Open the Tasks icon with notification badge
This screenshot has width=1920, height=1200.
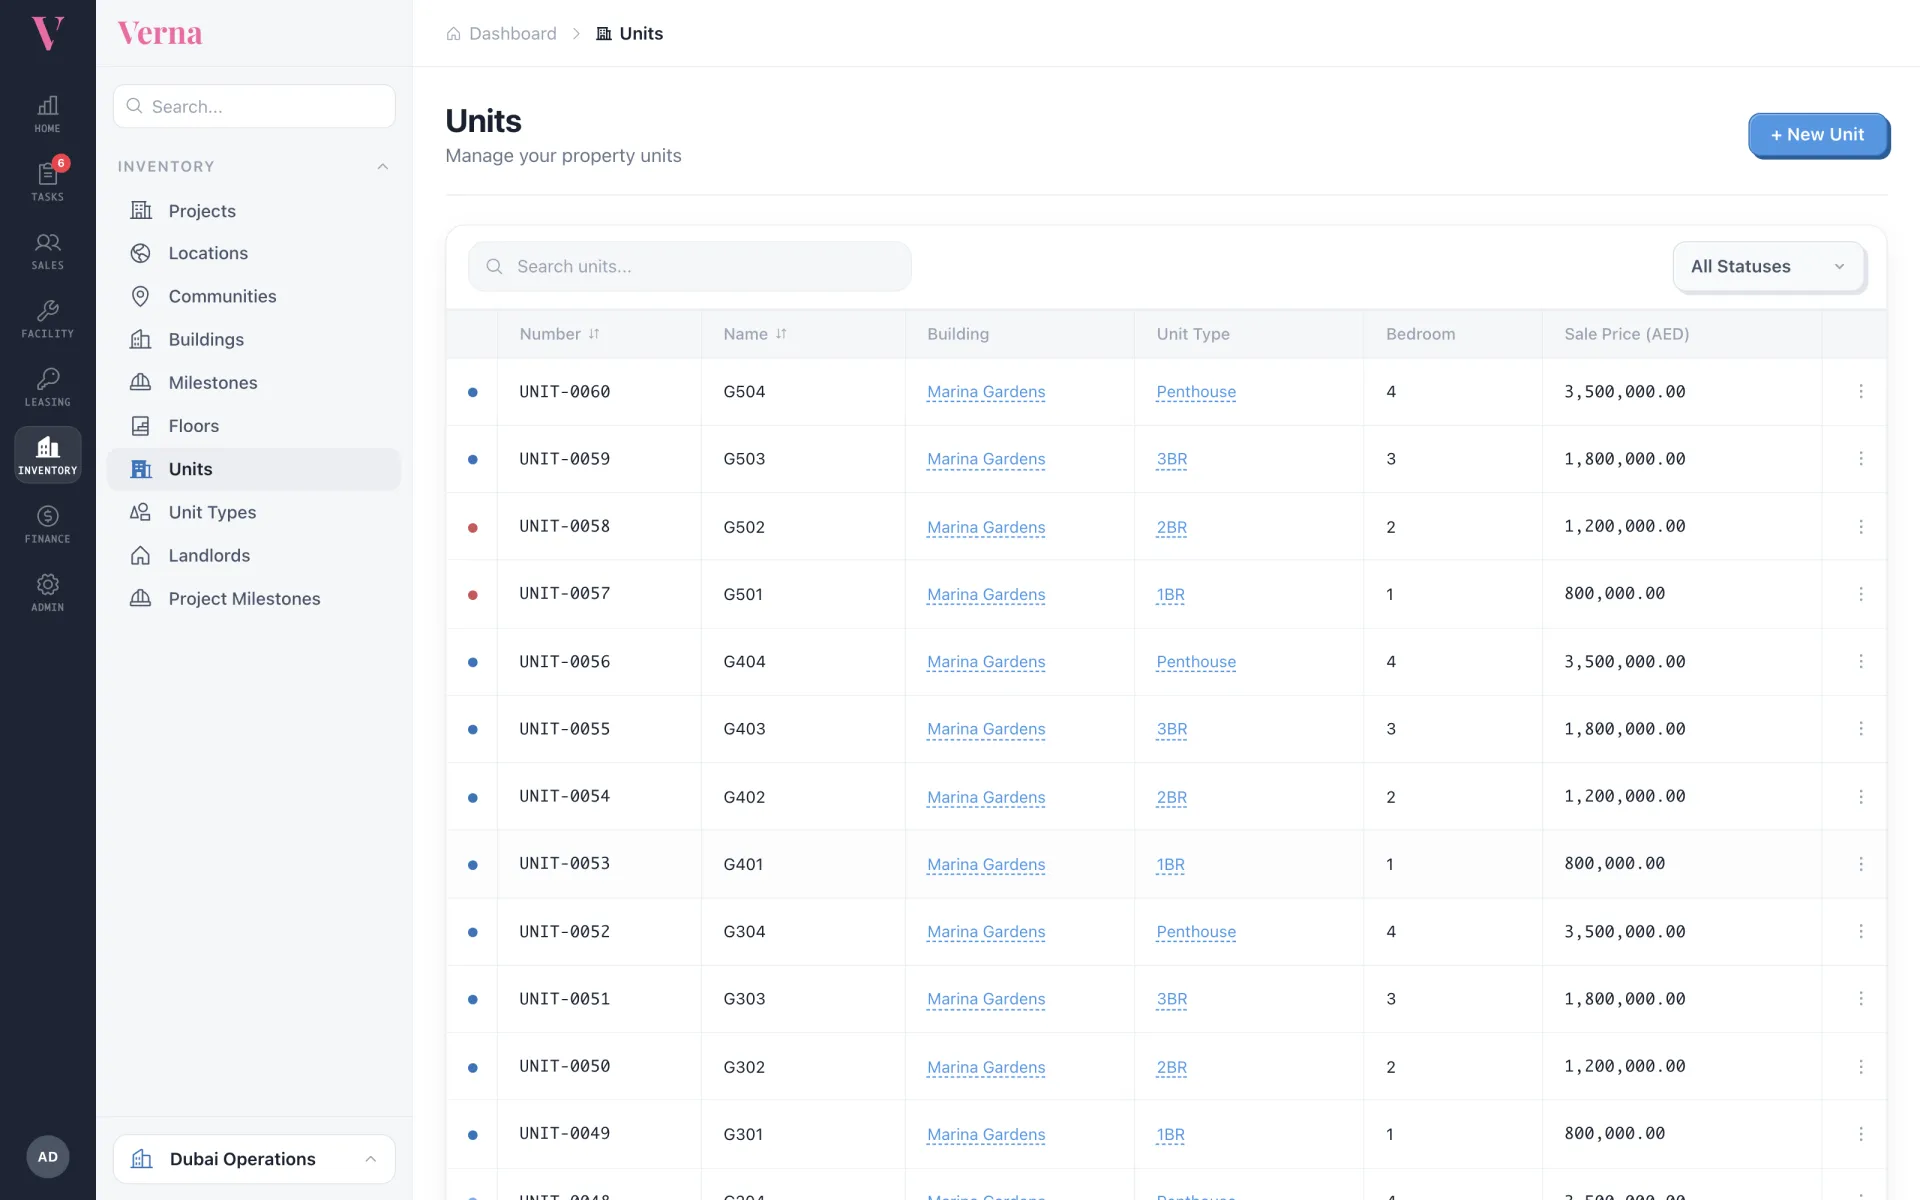(x=47, y=181)
